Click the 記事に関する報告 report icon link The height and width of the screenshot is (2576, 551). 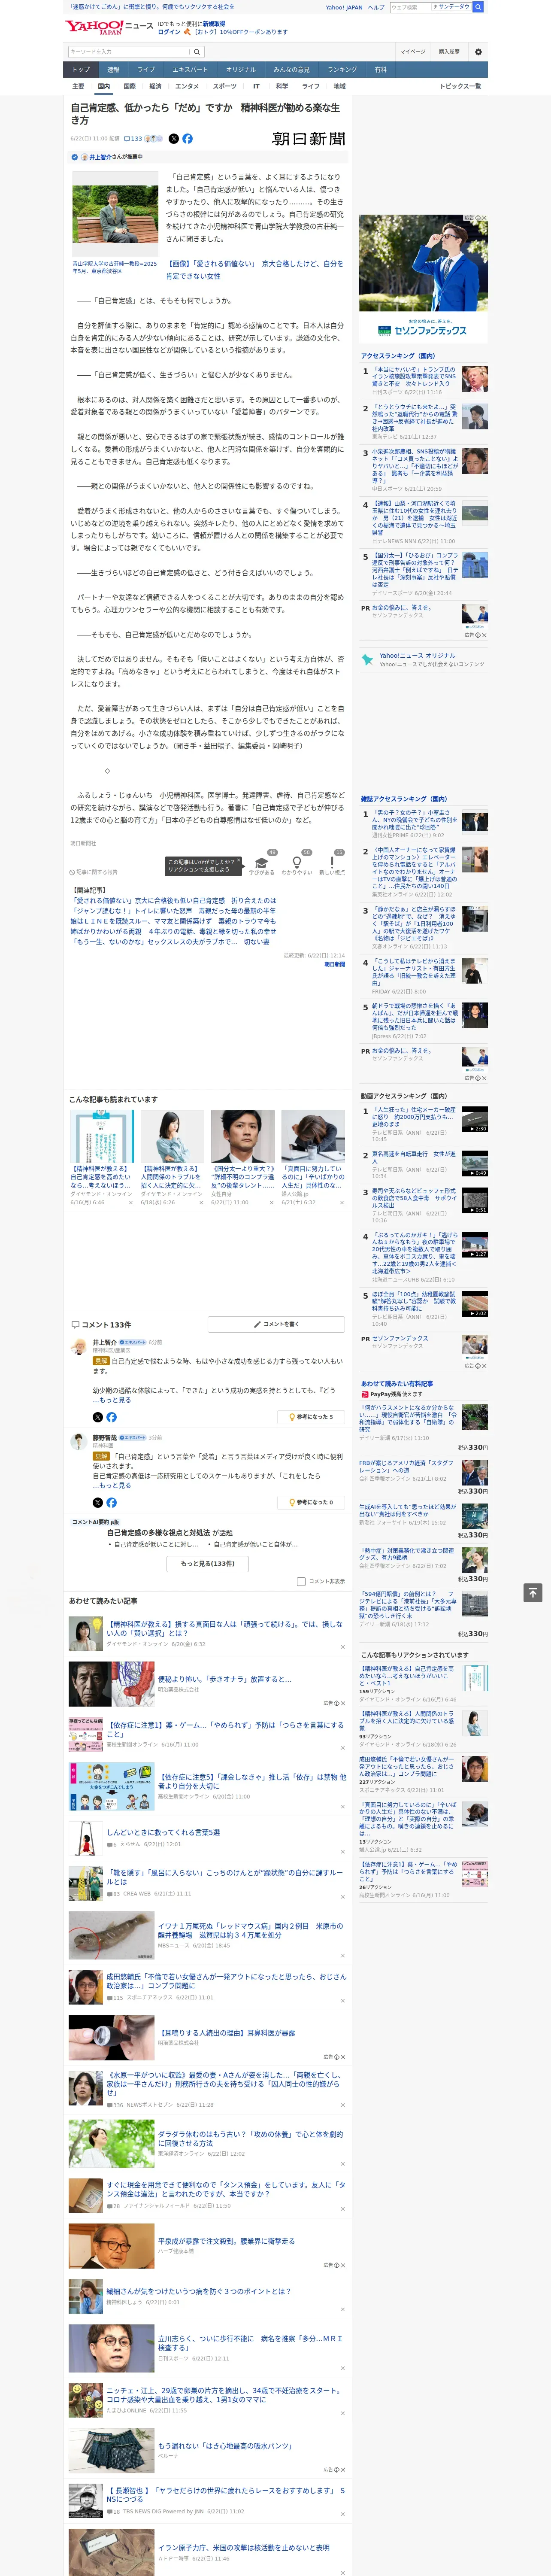(x=94, y=872)
